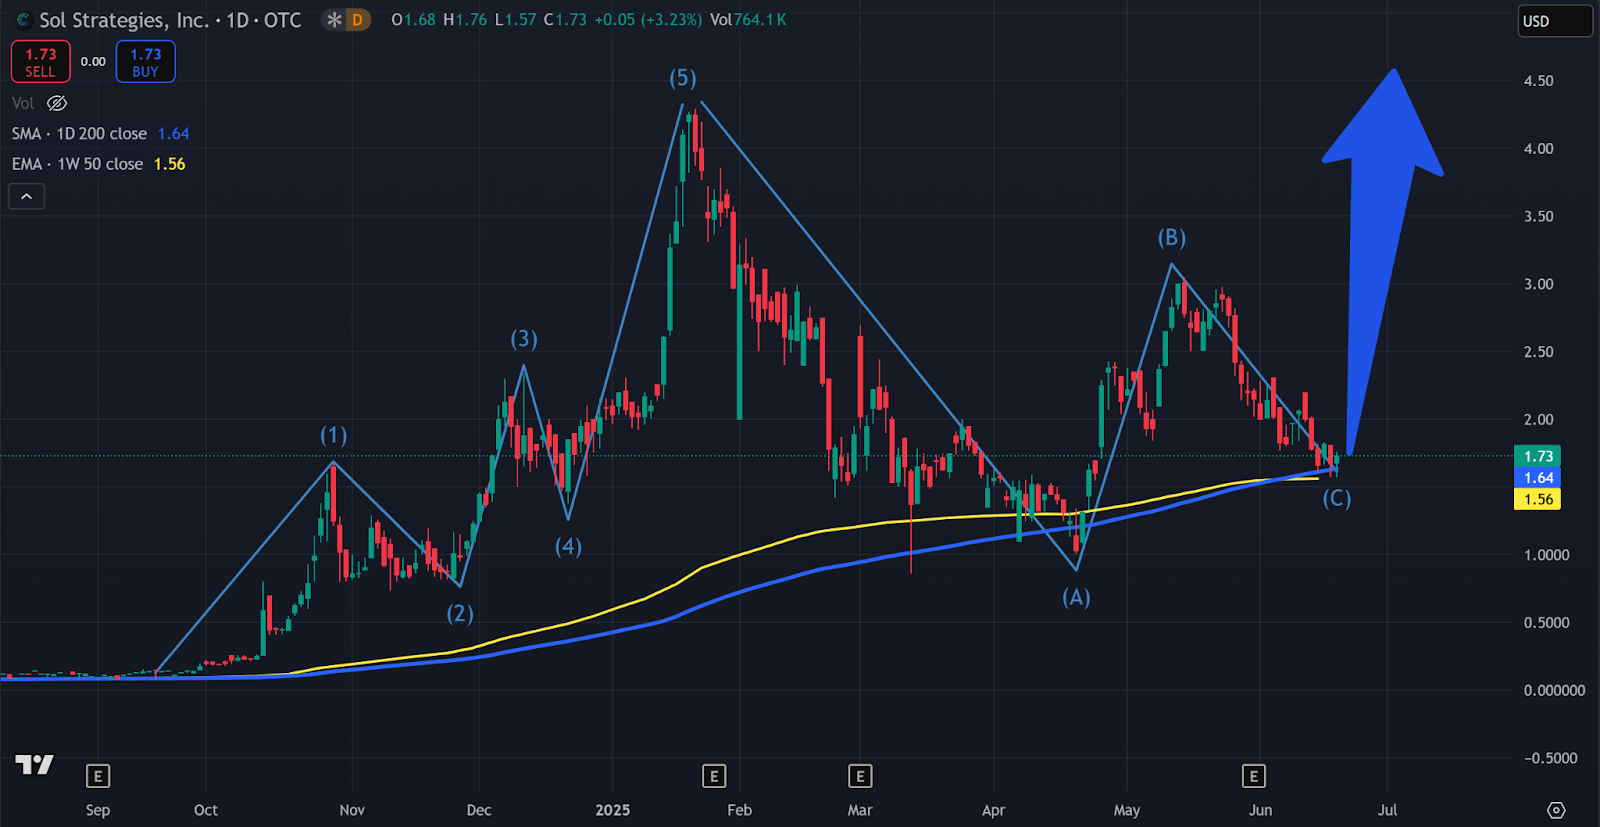Click the yellow 1.56 EMA price tag
Screen dimensions: 1600x827
[1538, 499]
